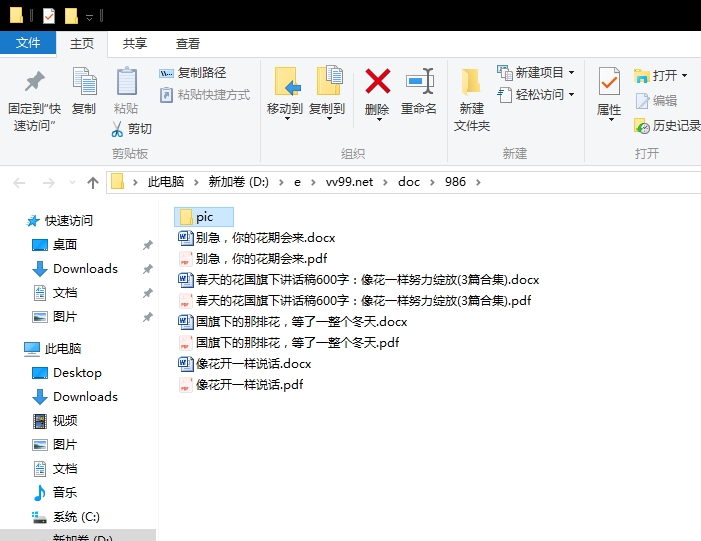The image size is (701, 541).
Task: Navigate back with the back arrow
Action: (19, 182)
